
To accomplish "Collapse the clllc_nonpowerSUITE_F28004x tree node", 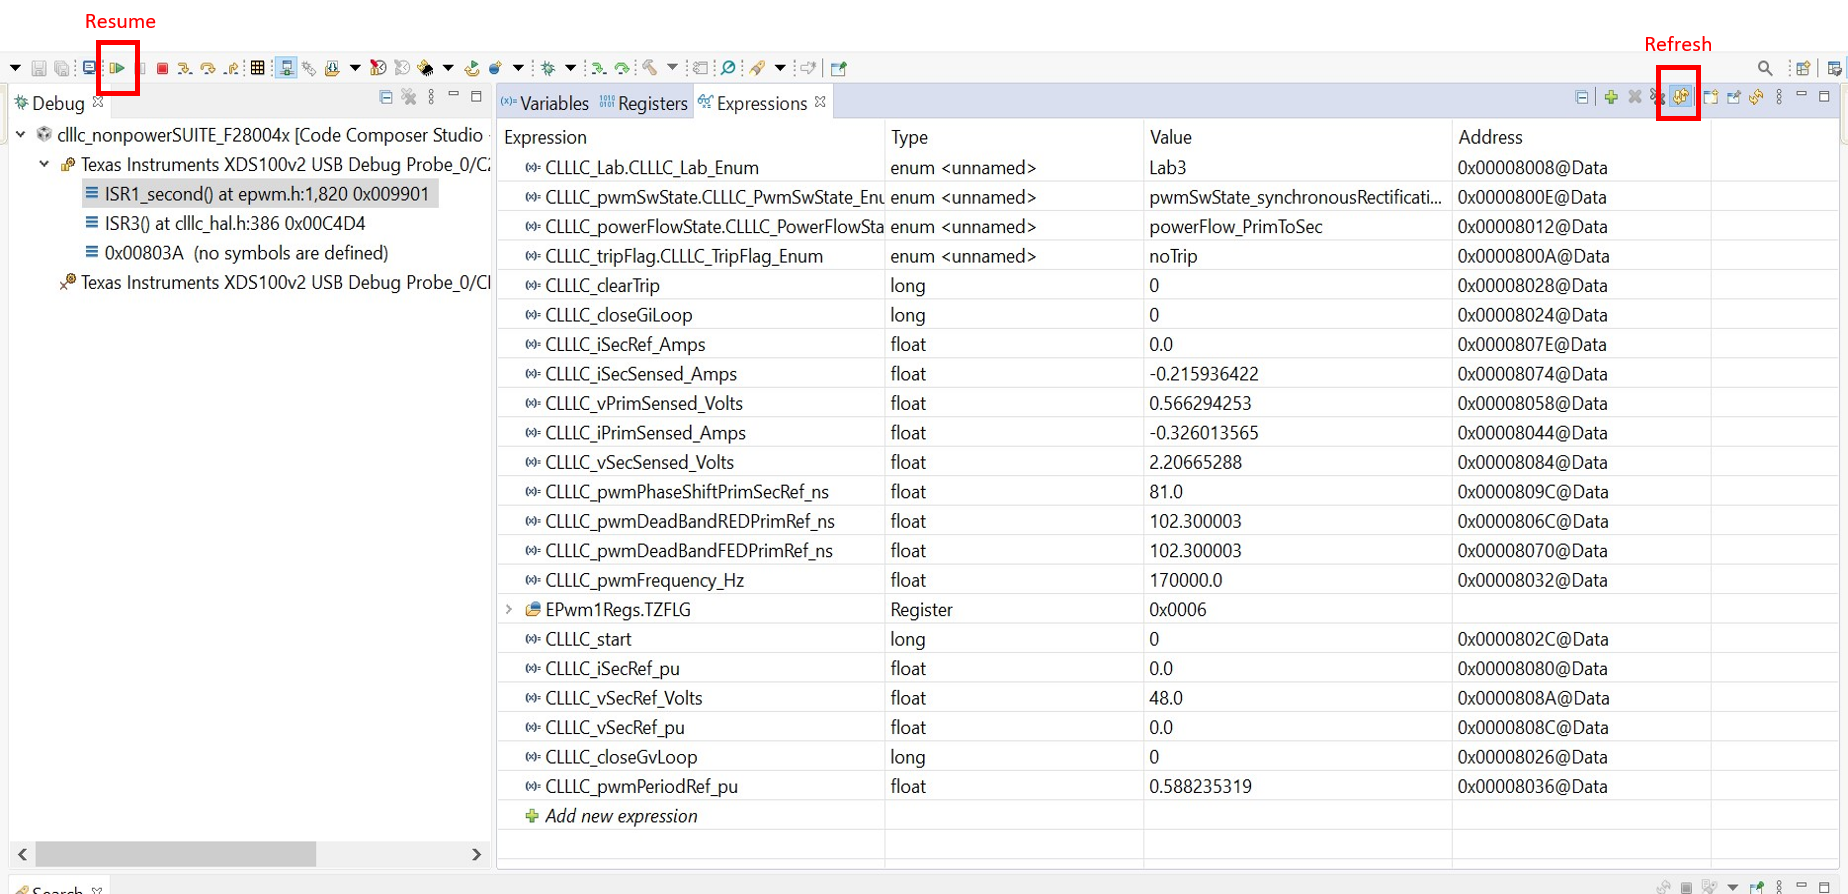I will tap(21, 134).
